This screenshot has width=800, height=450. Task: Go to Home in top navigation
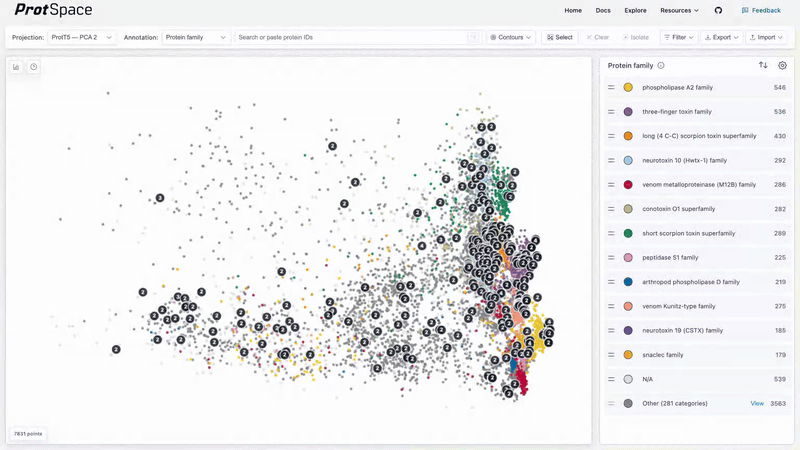point(573,10)
